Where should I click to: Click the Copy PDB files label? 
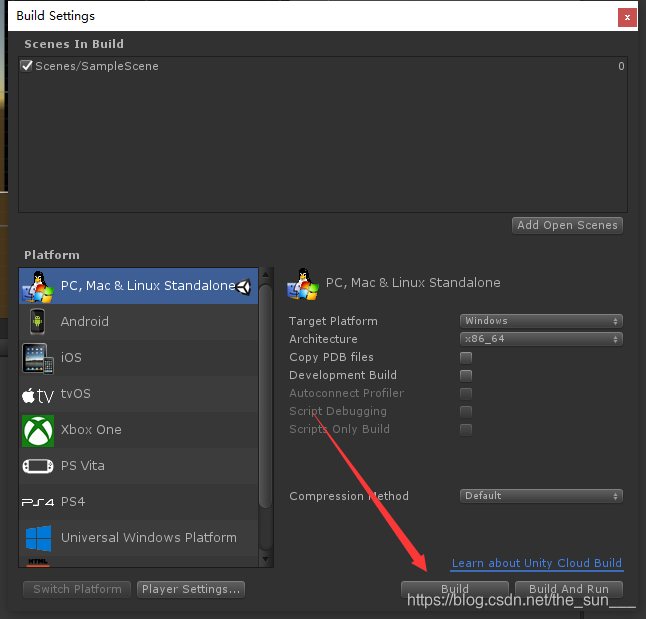click(x=331, y=357)
